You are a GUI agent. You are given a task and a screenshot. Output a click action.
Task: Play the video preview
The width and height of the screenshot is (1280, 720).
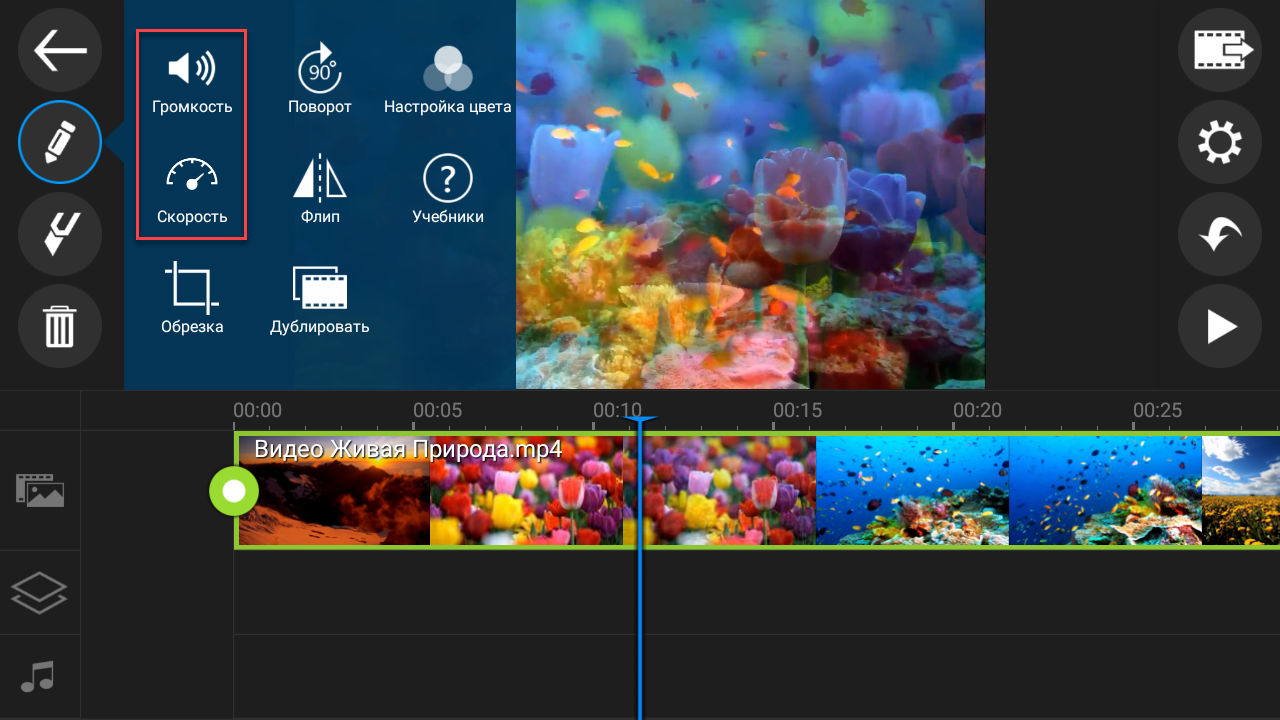point(1219,327)
